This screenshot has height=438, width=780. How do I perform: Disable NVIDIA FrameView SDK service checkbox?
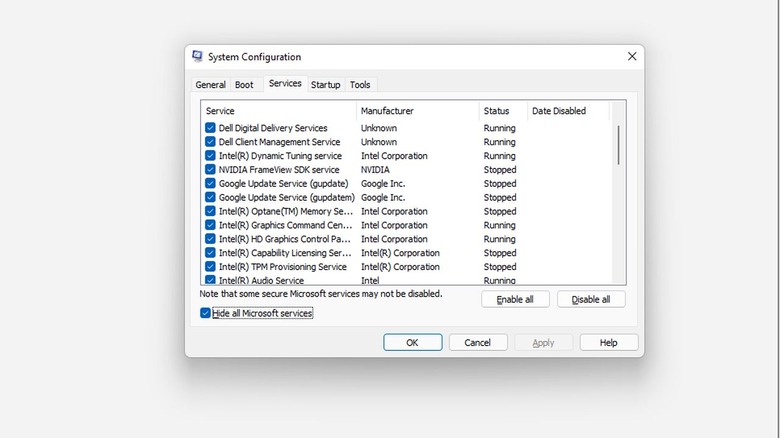click(210, 170)
